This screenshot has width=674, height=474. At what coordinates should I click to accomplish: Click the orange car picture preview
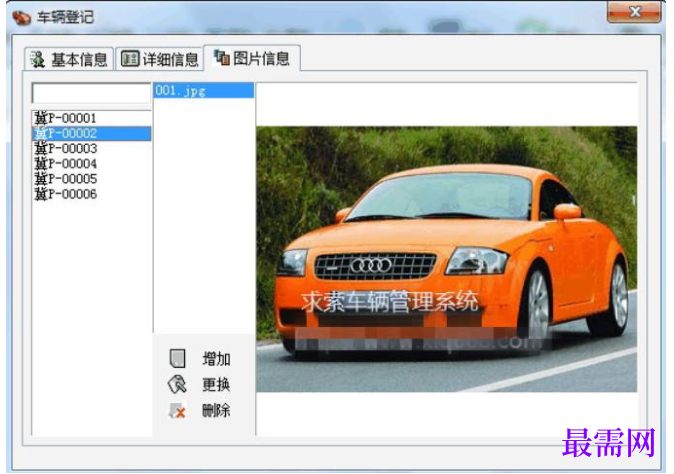[447, 259]
